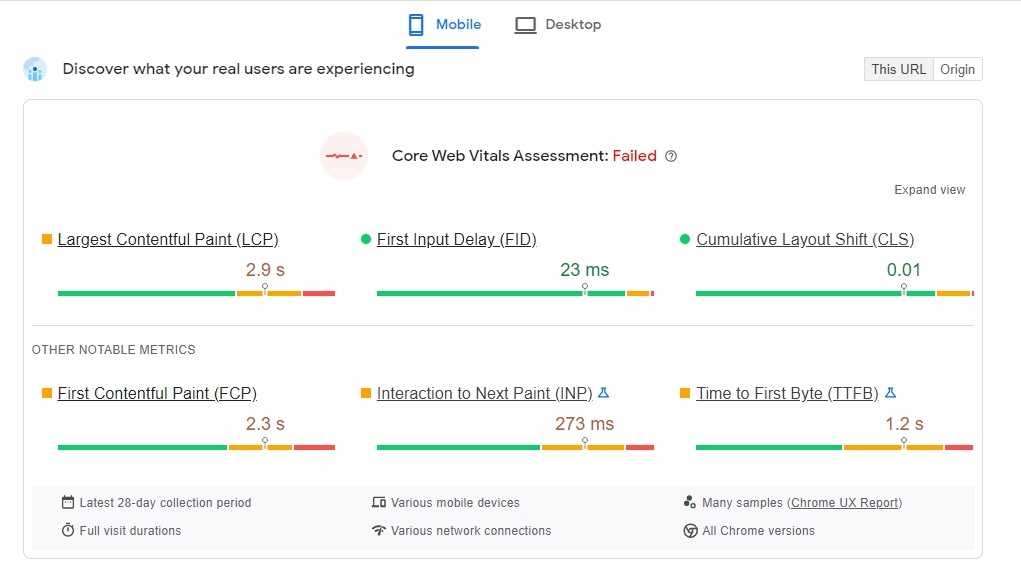
Task: Open First Contentful Paint (FCP) link
Action: (157, 393)
